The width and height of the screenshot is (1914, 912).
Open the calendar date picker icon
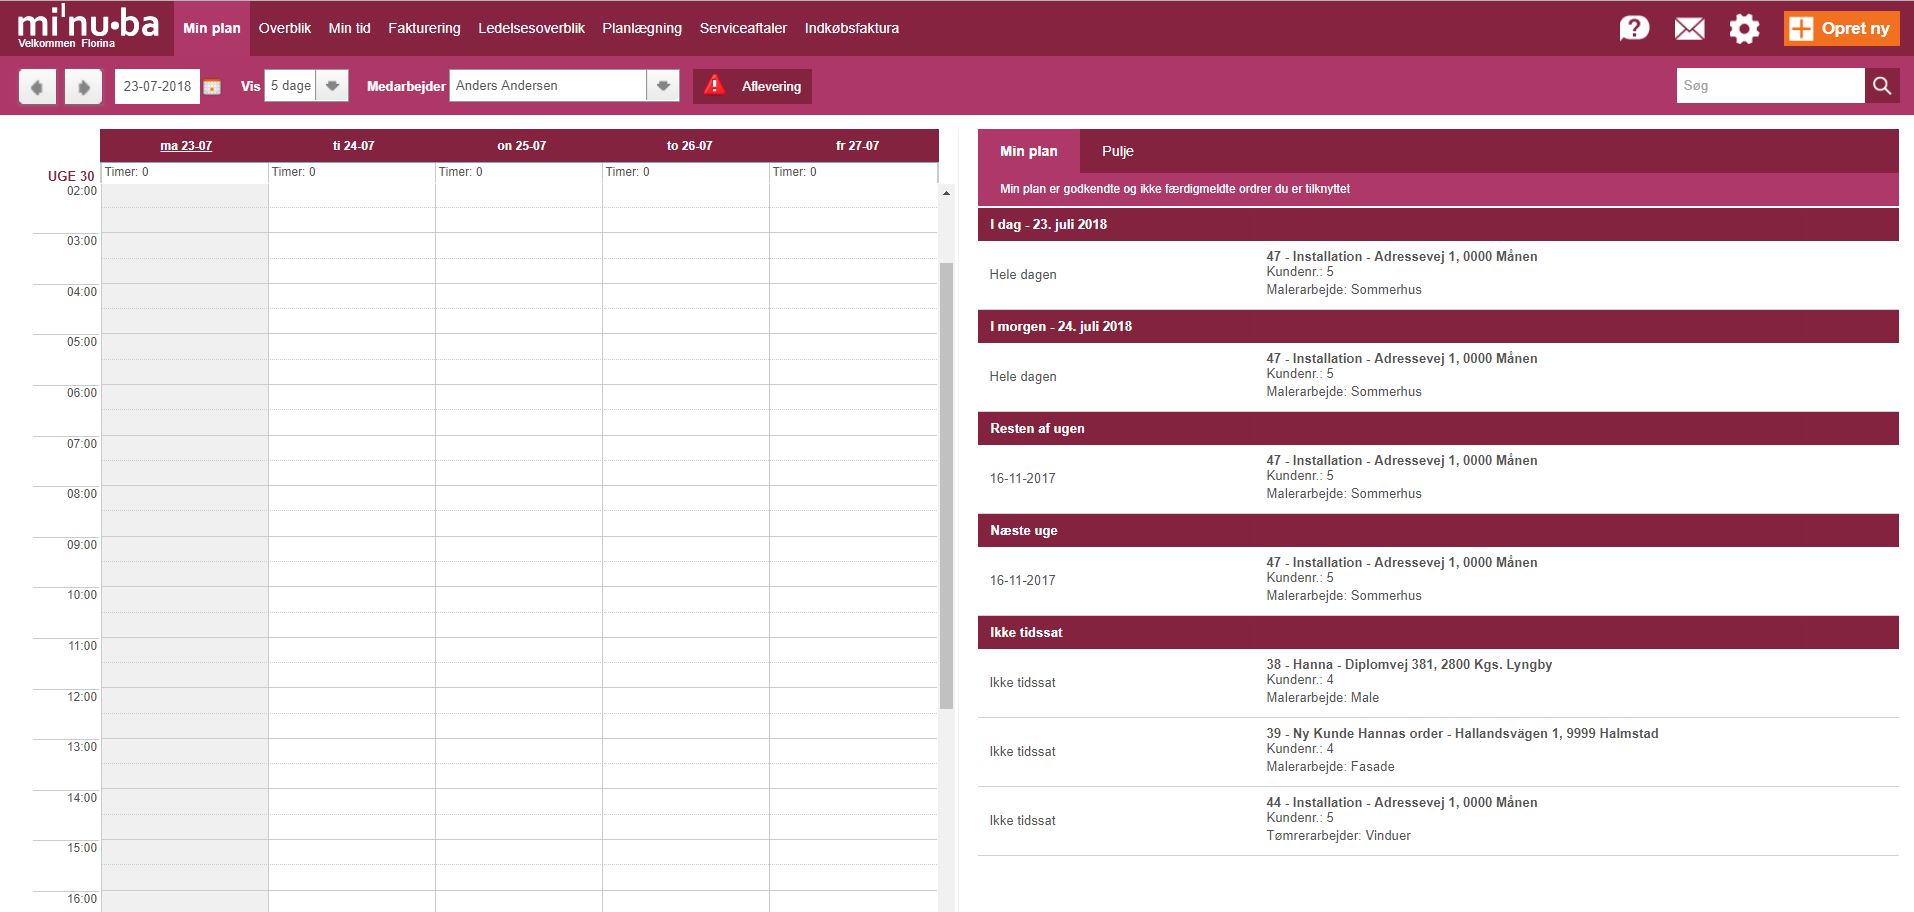[x=212, y=87]
